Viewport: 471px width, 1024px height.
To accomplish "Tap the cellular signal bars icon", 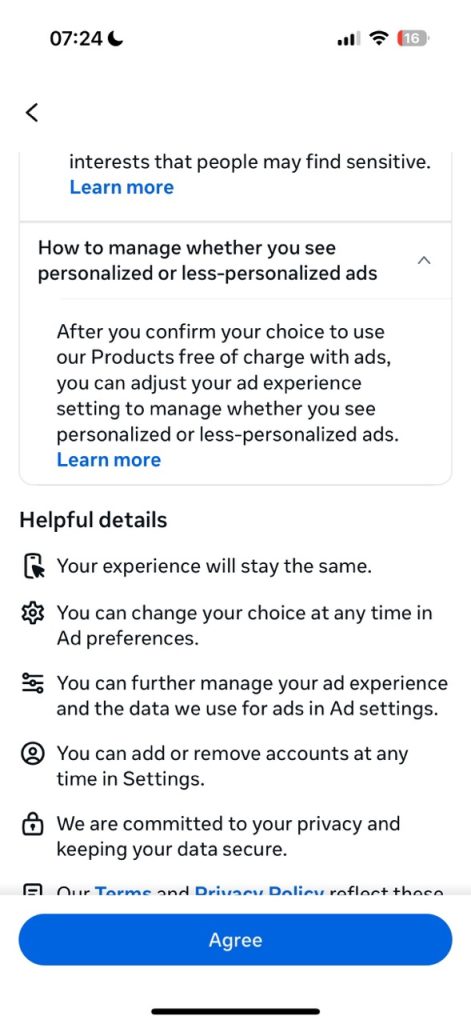I will (x=348, y=40).
